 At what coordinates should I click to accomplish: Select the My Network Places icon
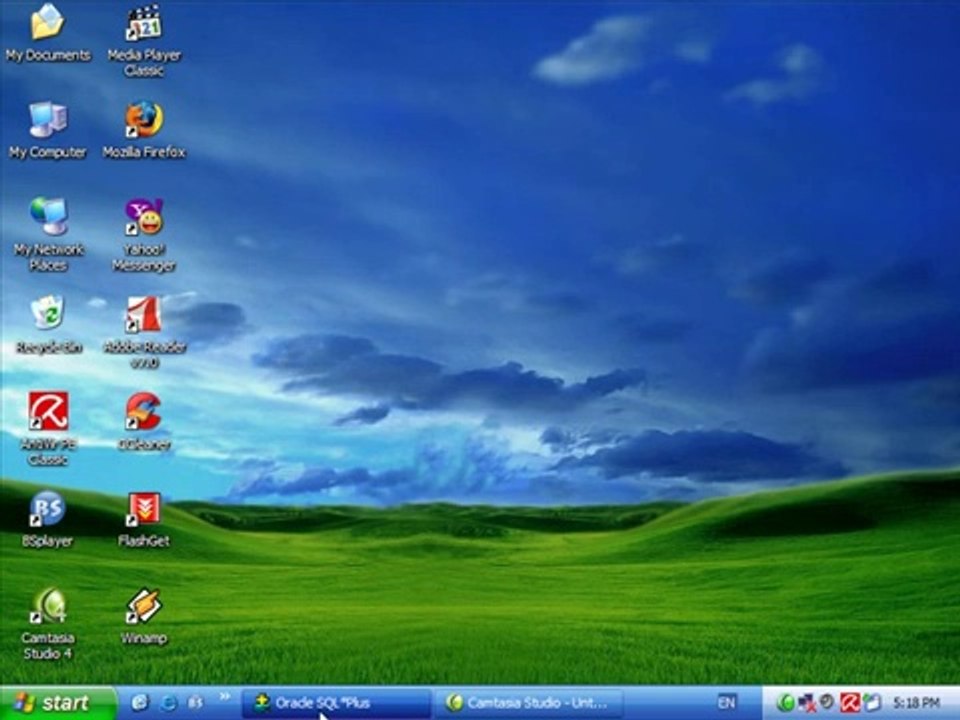47,216
